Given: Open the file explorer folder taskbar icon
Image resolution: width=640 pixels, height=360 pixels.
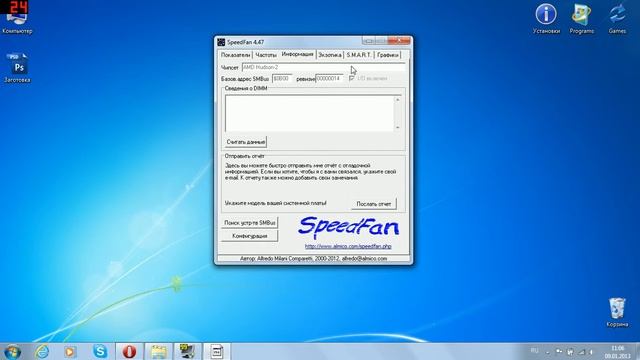Looking at the screenshot, I should click(159, 351).
